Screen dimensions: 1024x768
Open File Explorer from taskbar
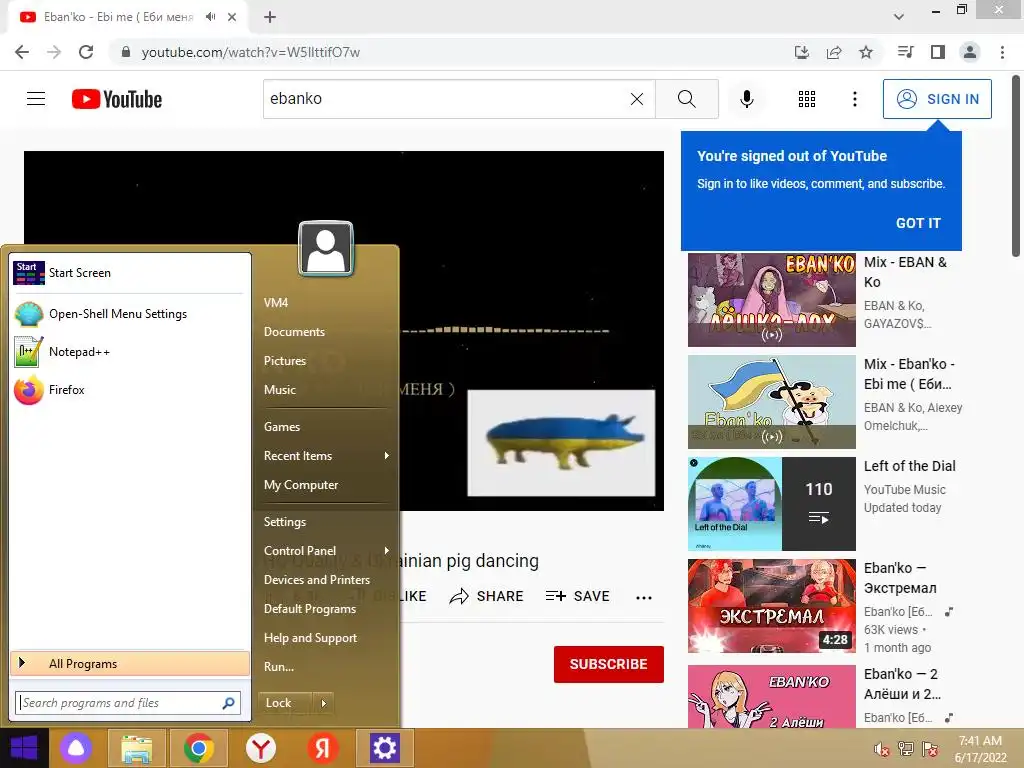point(136,748)
